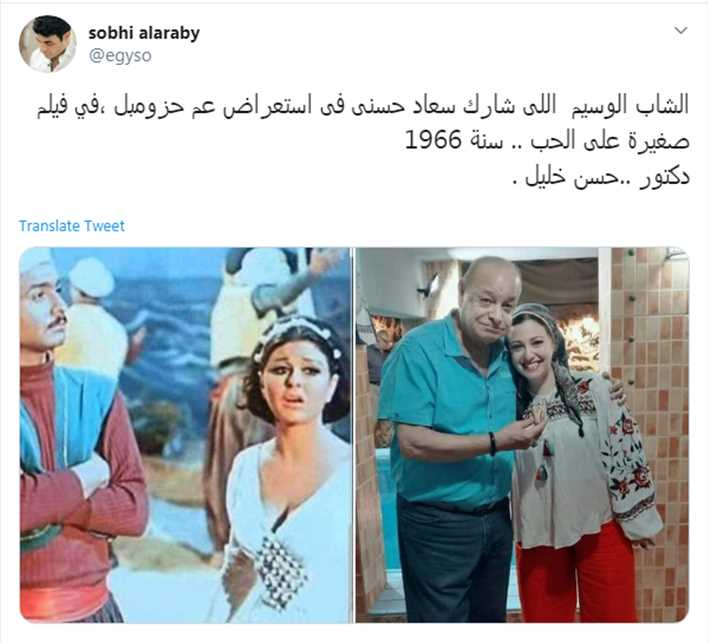Screen dimensions: 710x643
Task: Visit the @egyso handle profile
Action: [x=120, y=56]
